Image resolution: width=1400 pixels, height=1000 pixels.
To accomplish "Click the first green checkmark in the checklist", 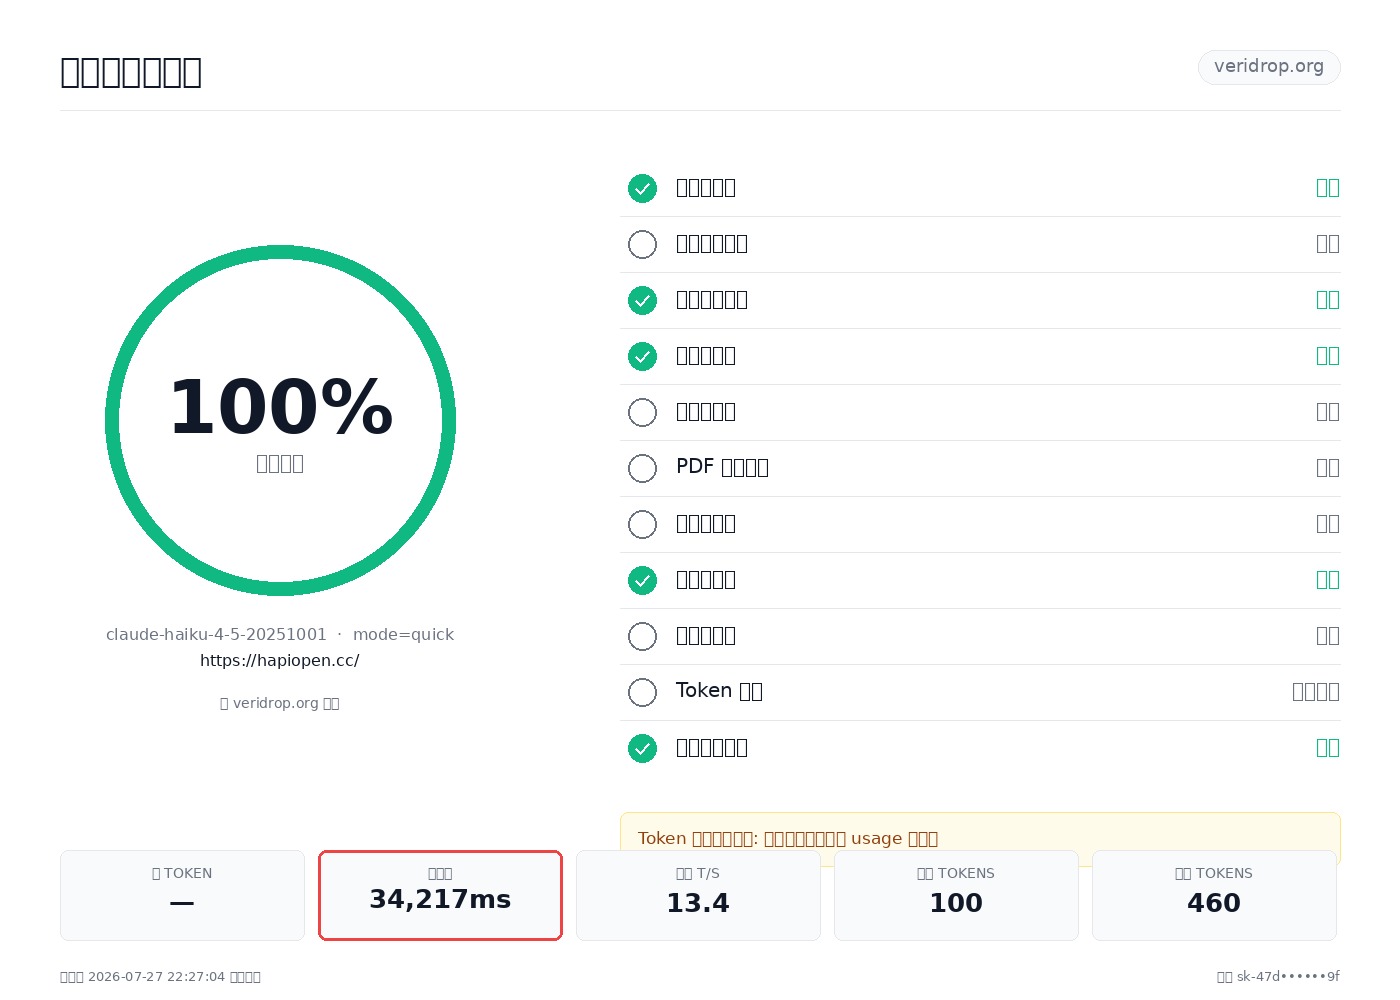I will pyautogui.click(x=642, y=188).
